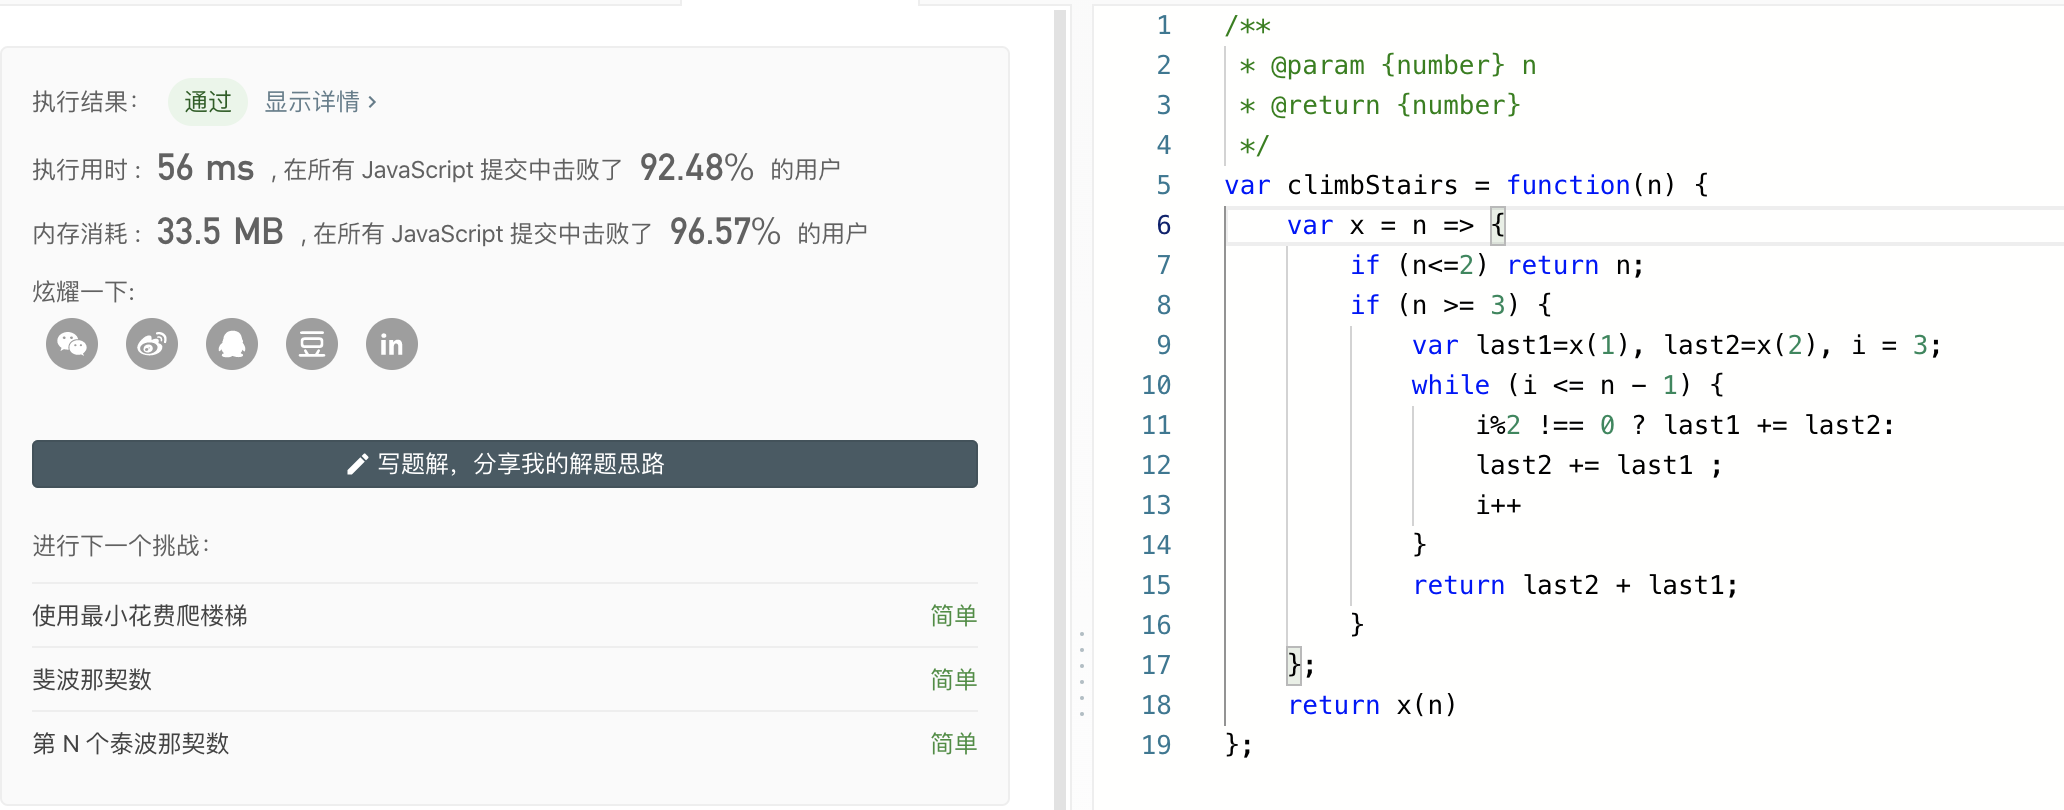Click the 进行下一个挑战 heading
Viewport: 2064px width, 810px height.
point(121,546)
